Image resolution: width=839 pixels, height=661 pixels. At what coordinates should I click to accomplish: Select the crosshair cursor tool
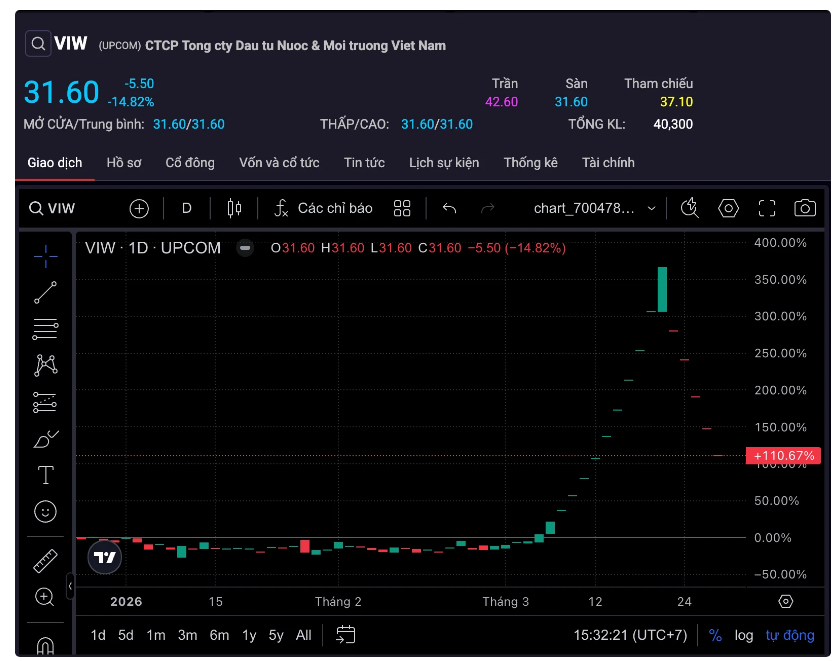(45, 256)
